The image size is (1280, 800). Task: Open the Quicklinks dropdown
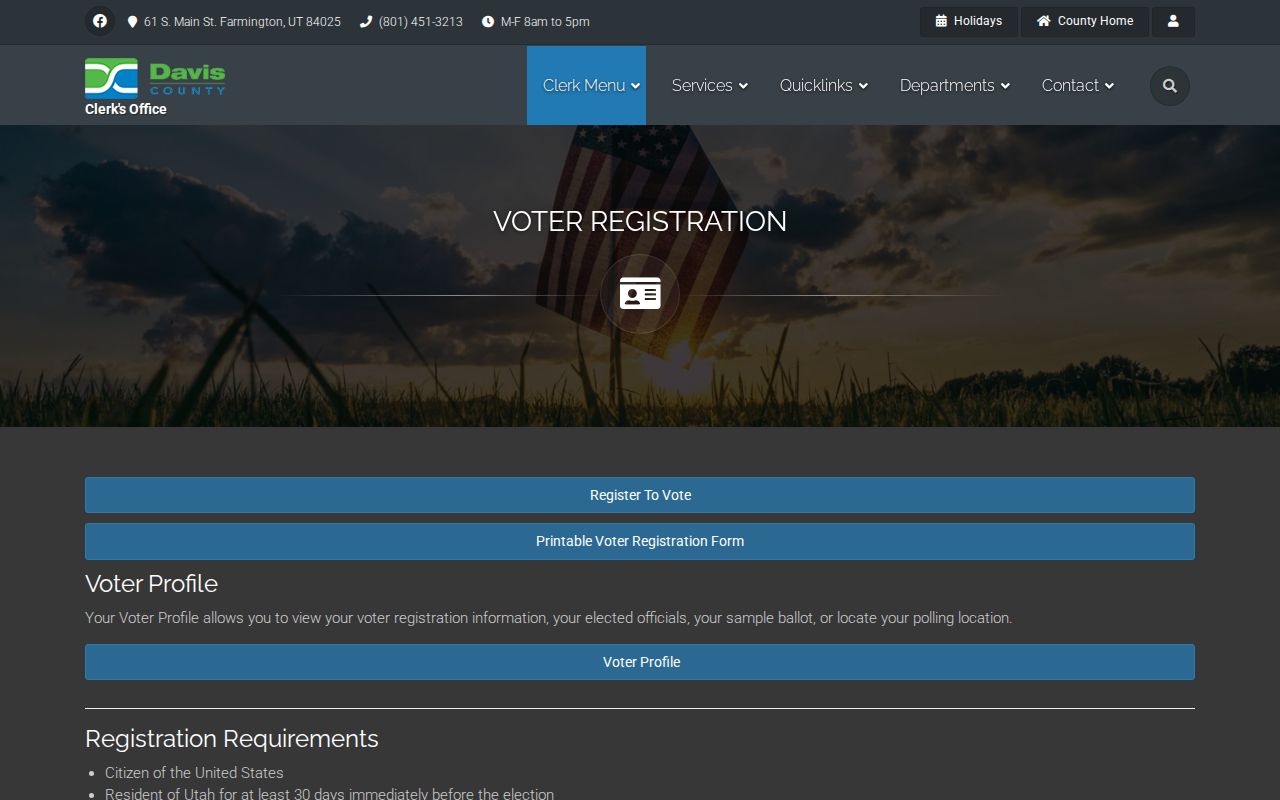tap(824, 86)
